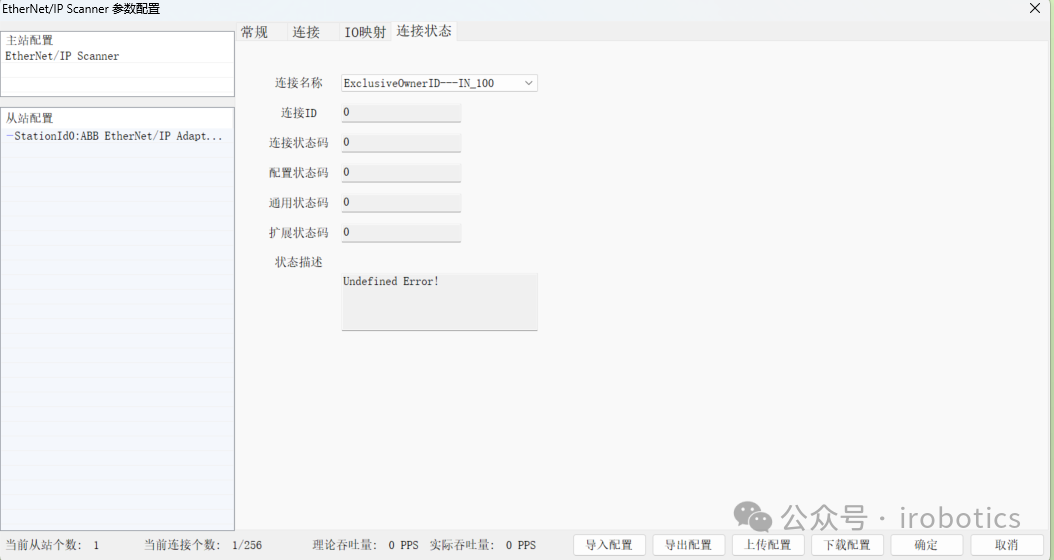Open the 连接 tab
Screen dimensions: 1054x560
tap(306, 32)
